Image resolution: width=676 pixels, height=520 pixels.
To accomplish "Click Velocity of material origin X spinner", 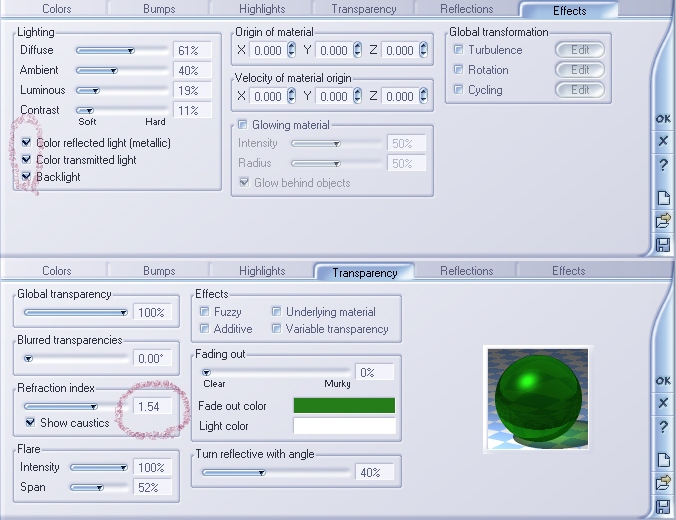I will point(291,95).
